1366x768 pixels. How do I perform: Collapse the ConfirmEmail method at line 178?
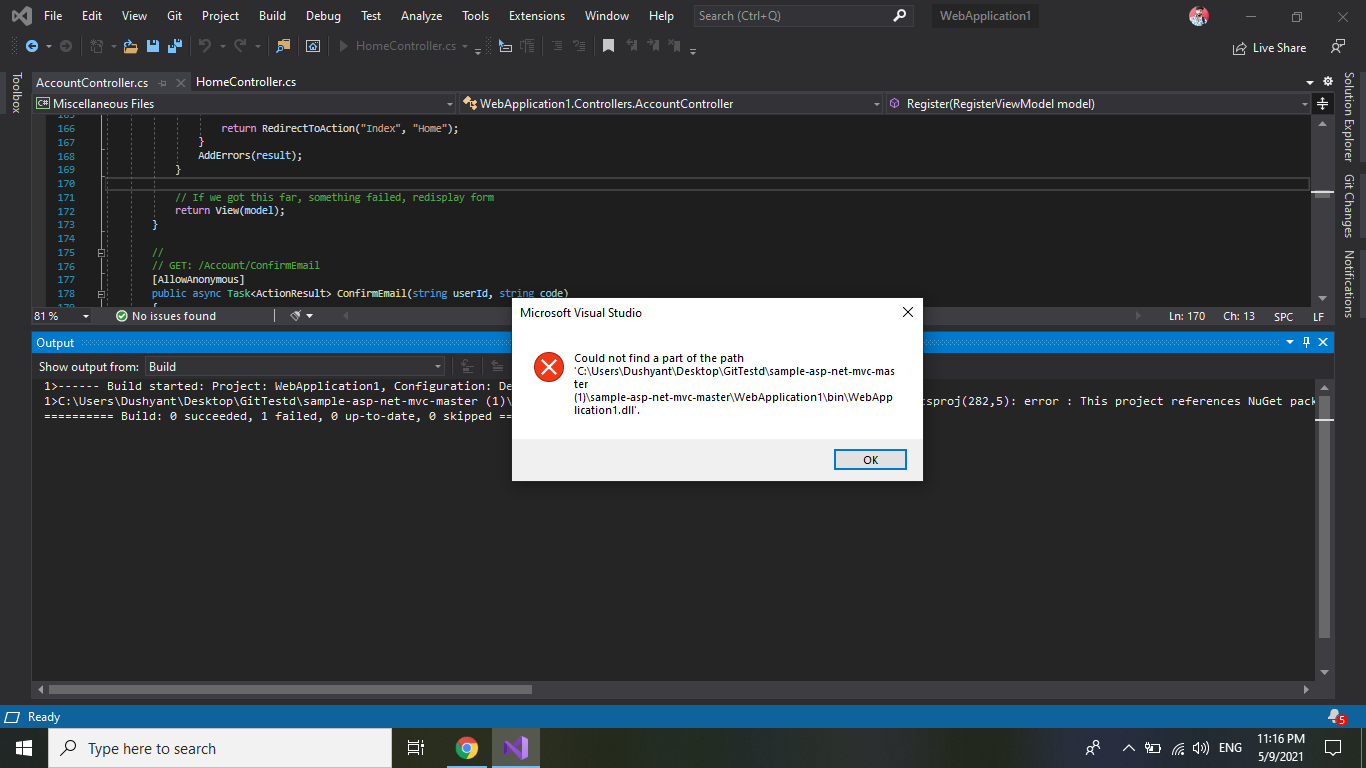click(101, 294)
